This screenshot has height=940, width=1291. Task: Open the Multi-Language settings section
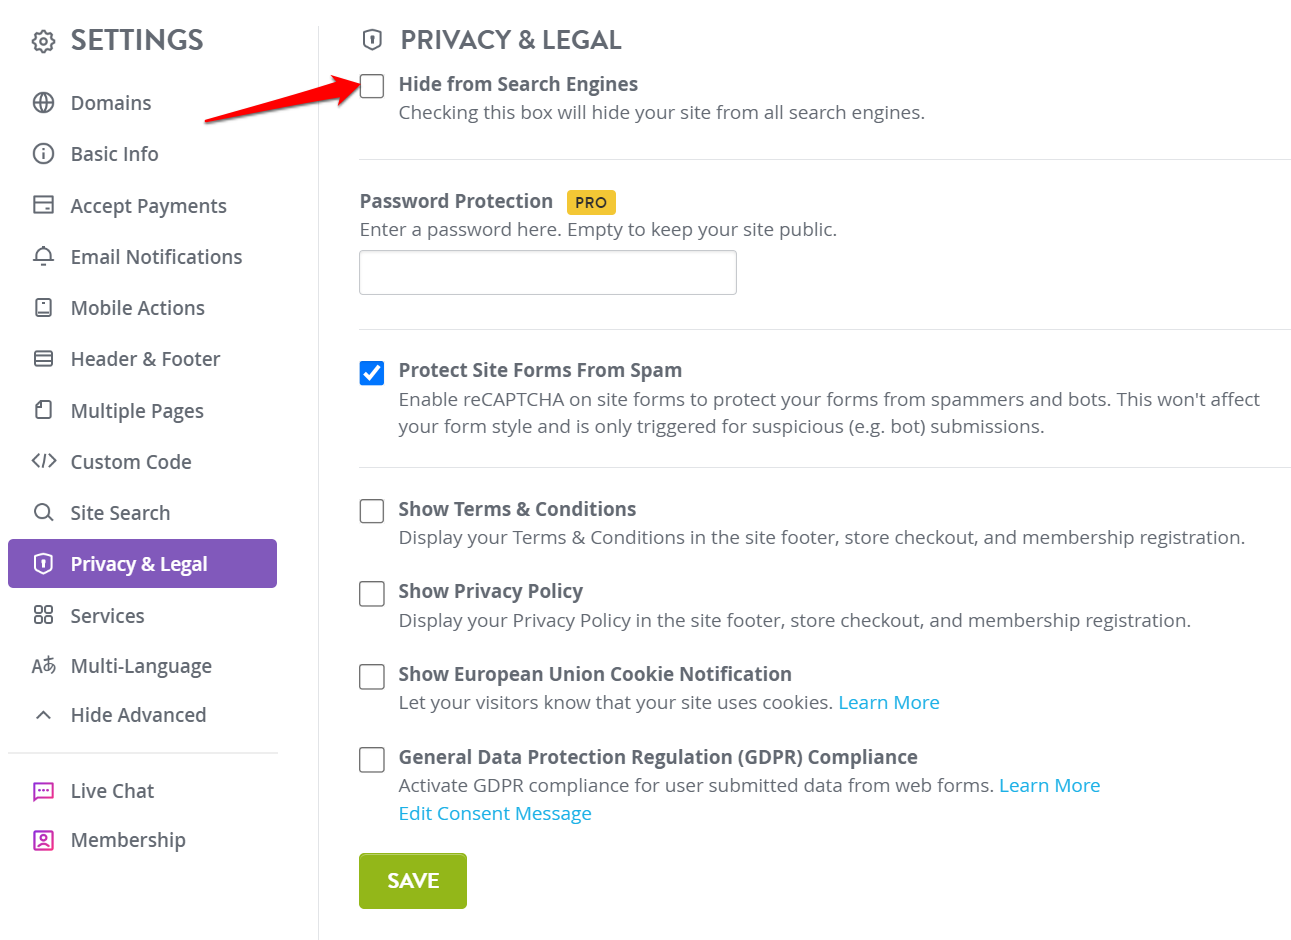(142, 666)
